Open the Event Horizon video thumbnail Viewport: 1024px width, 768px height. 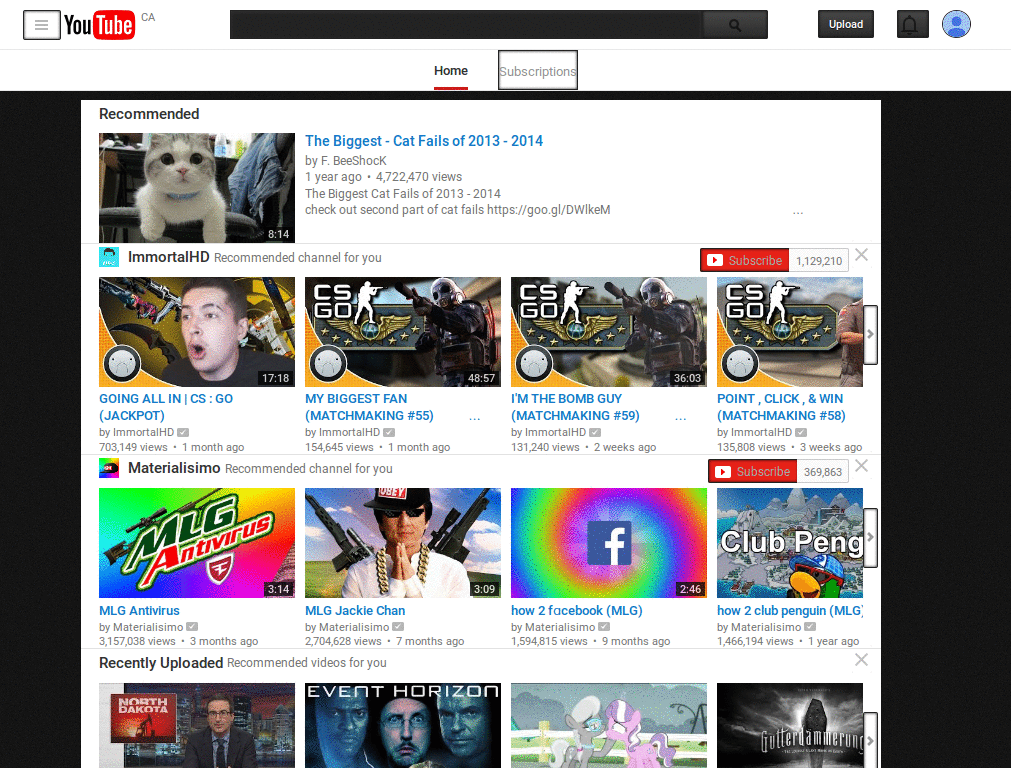pyautogui.click(x=403, y=726)
